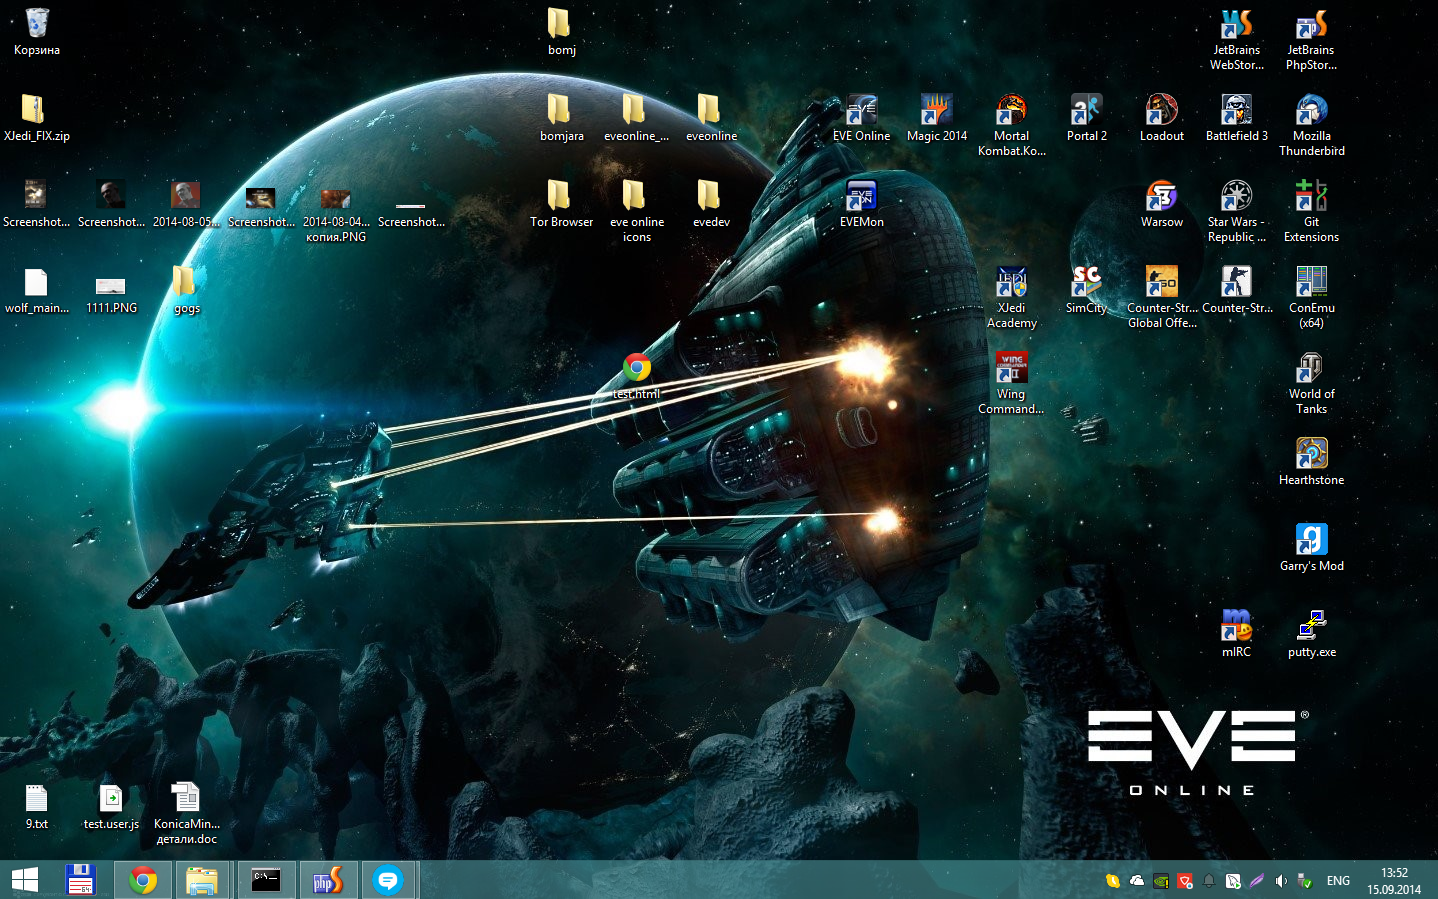
Task: Select the eve online icons folder
Action: [637, 212]
